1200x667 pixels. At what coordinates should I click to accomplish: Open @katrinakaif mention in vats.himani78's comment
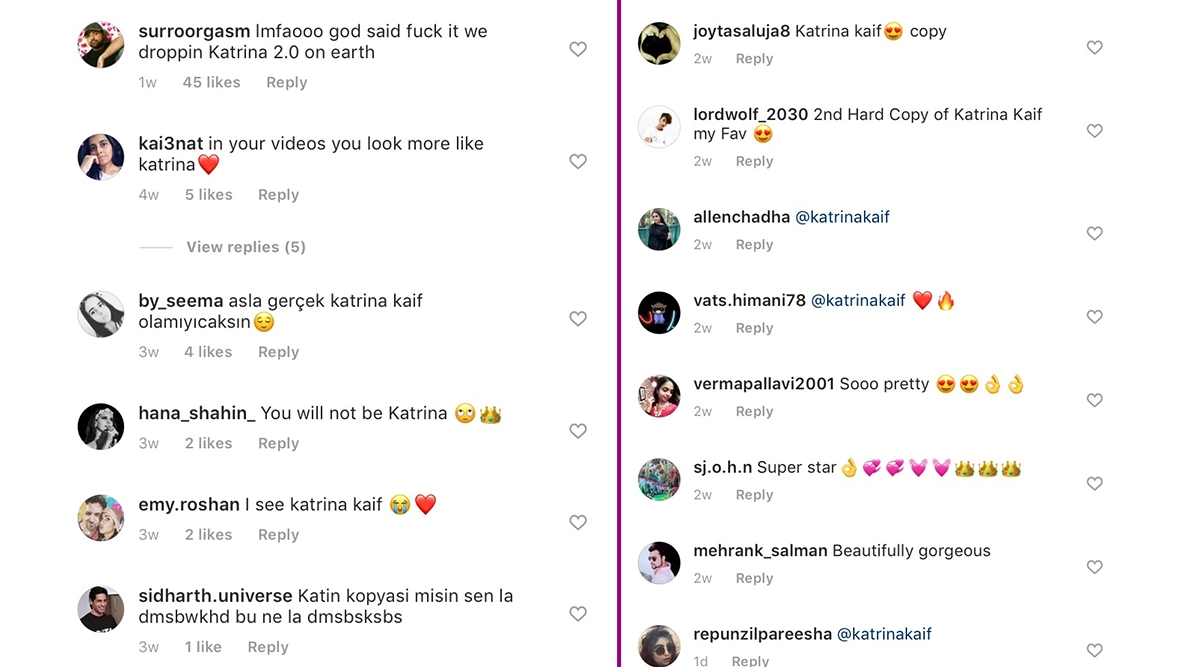(858, 300)
